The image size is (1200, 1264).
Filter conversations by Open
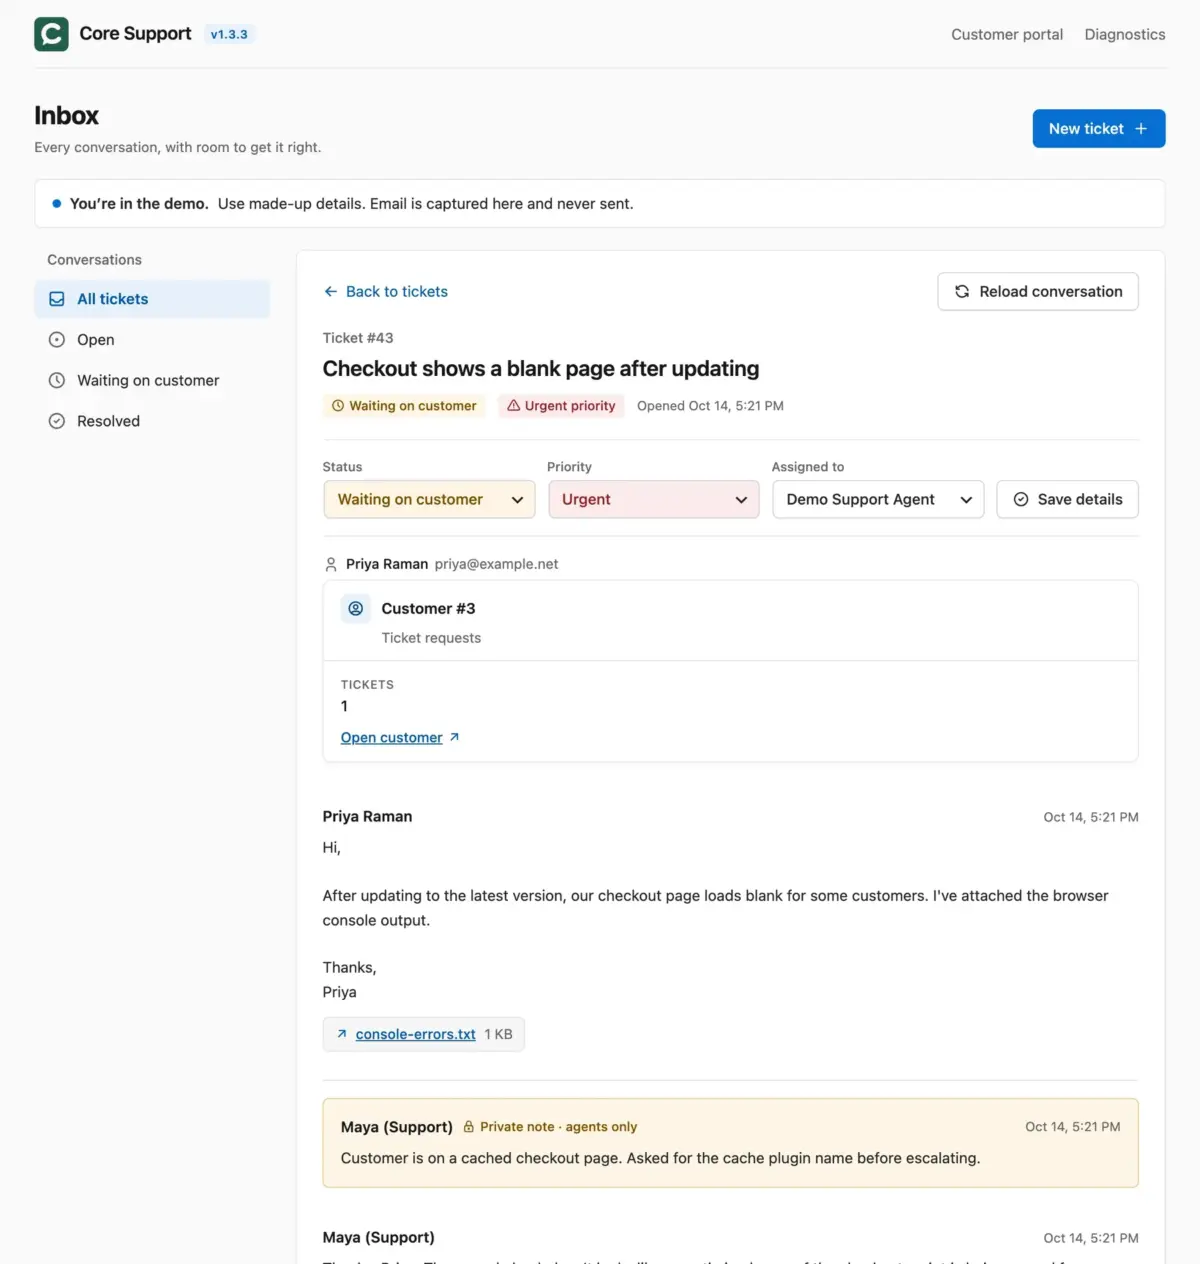tap(152, 340)
